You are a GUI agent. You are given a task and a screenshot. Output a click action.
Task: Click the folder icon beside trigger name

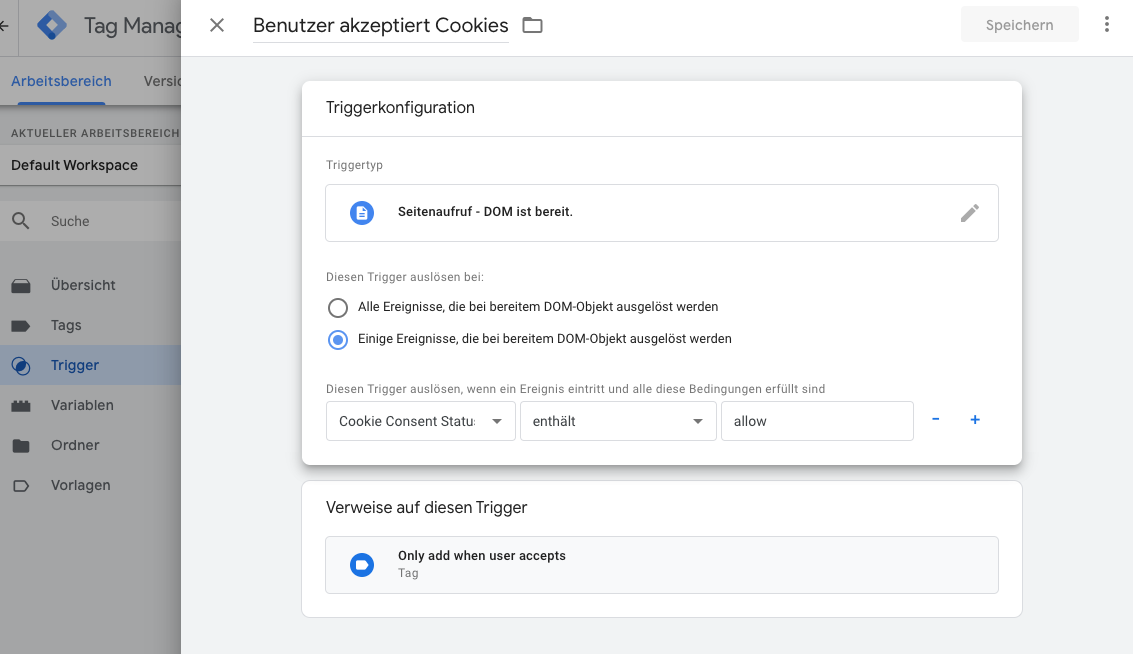(x=532, y=26)
